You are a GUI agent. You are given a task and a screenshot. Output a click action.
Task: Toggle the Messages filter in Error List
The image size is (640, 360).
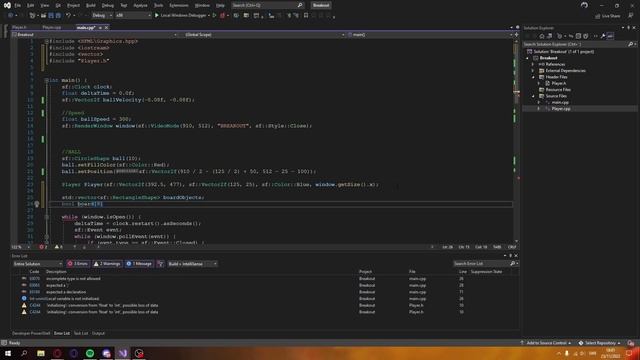pos(139,264)
